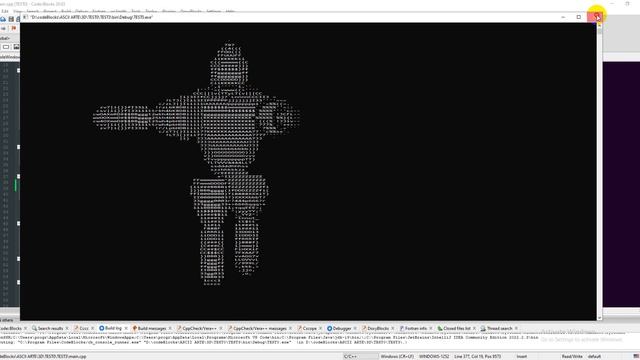This screenshot has height=360, width=640.
Task: Click the Line 377 position status entry
Action: click(478, 356)
